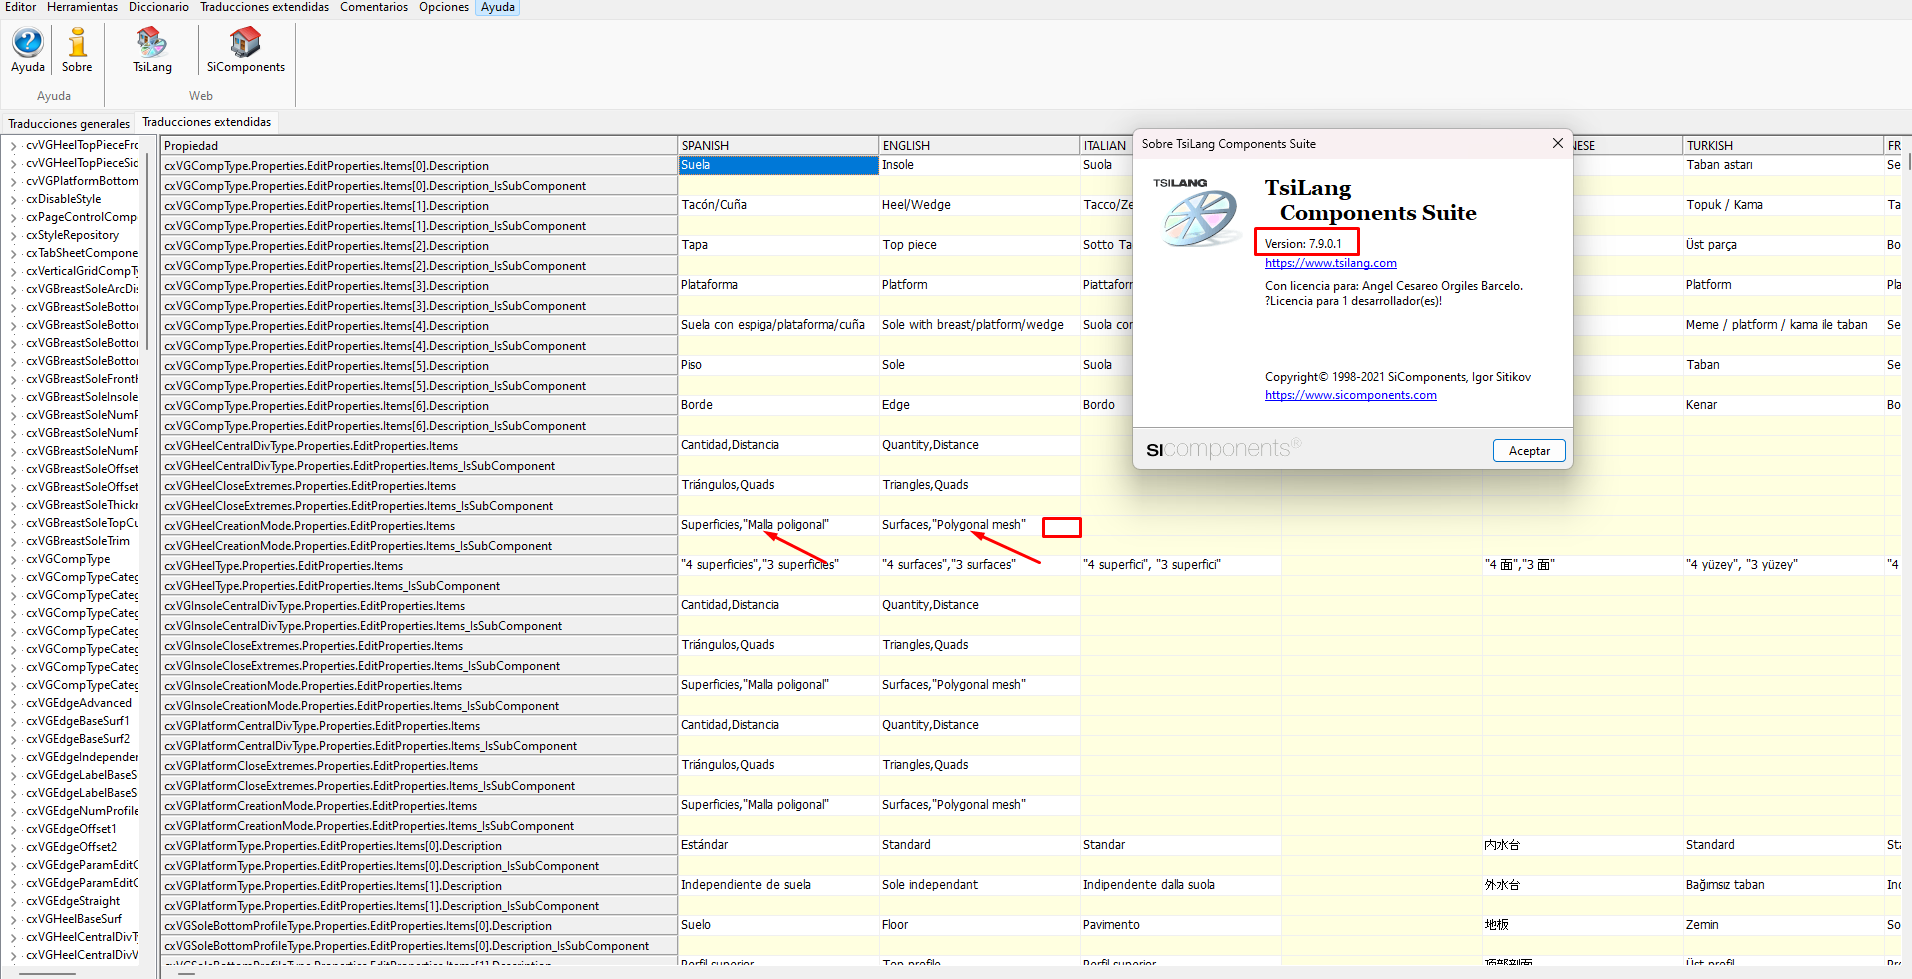Image resolution: width=1912 pixels, height=979 pixels.
Task: Expand the cxTabSheetCompone tree node
Action: click(14, 254)
